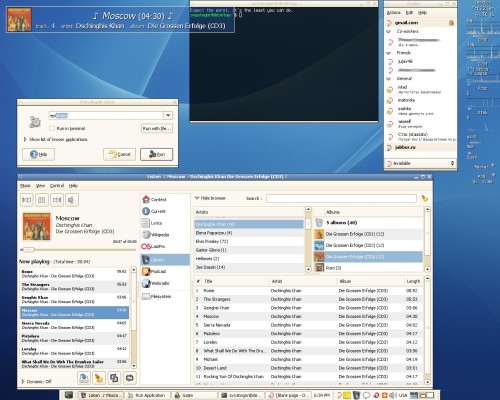Click the Run button in Run Application
This screenshot has height=400, width=500.
(156, 154)
